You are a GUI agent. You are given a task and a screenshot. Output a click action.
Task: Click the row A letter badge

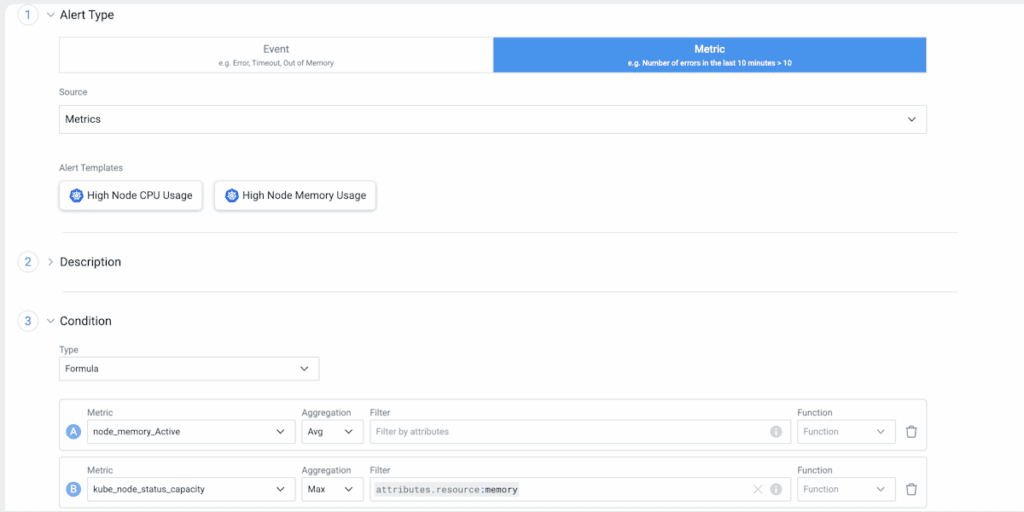73,432
